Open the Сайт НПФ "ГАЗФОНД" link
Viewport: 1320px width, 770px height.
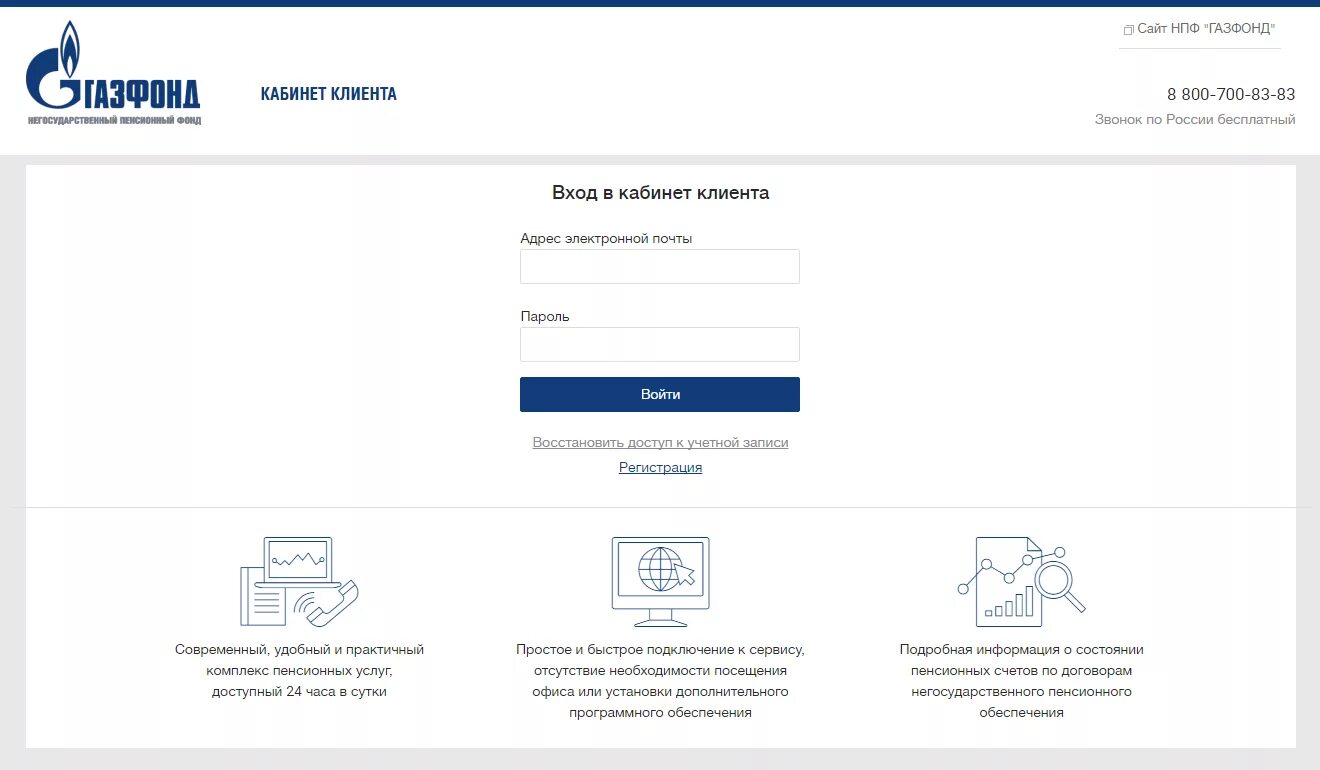click(x=1206, y=29)
